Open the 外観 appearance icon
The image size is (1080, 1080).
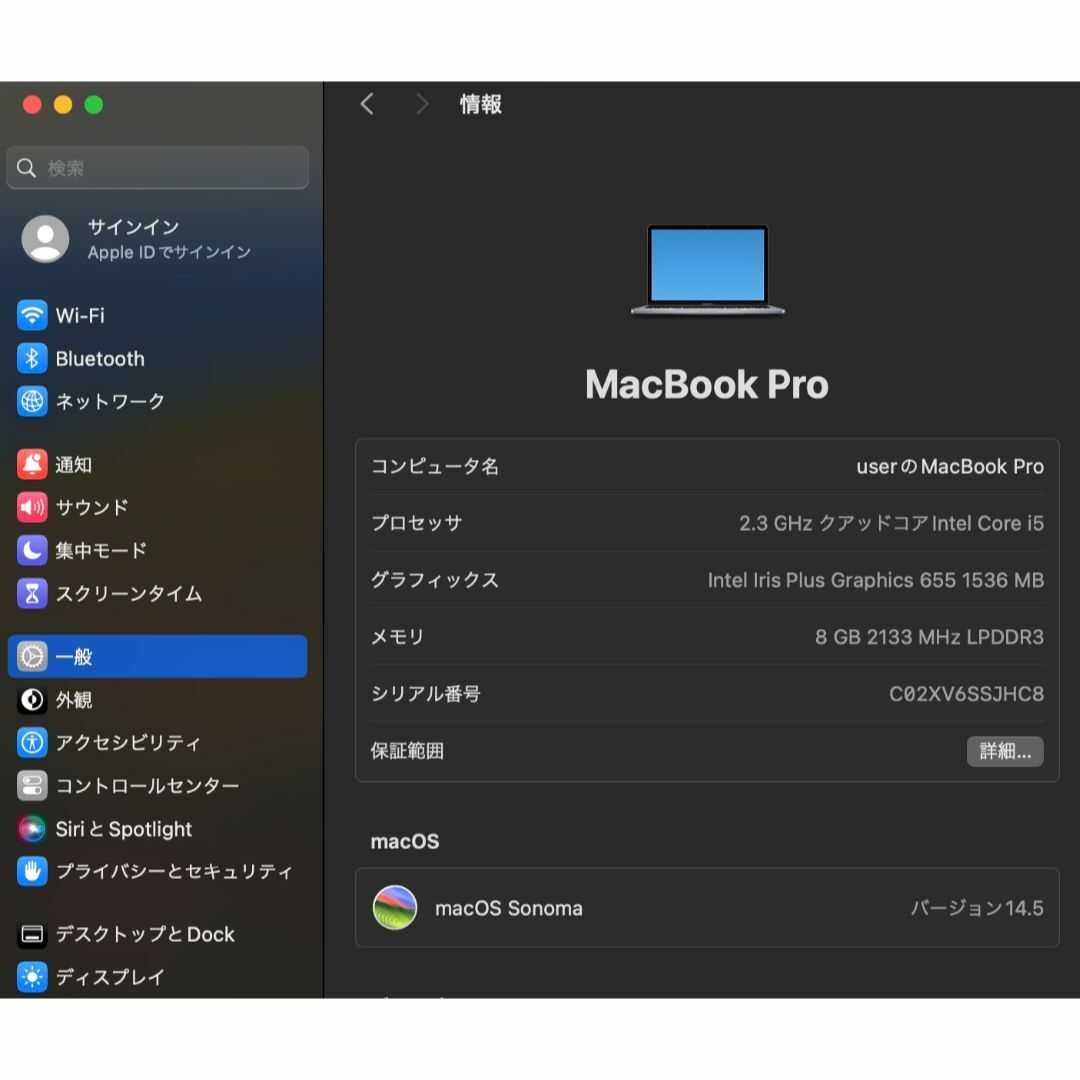click(x=32, y=700)
